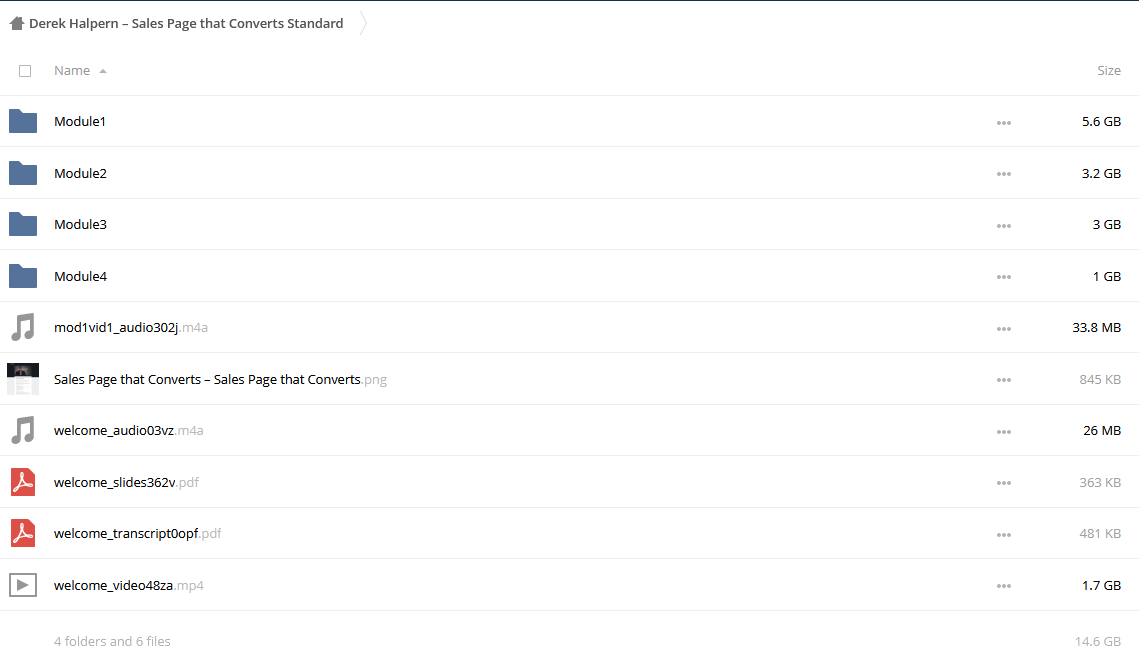
Task: Tick the select-all checkbox
Action: [25, 70]
